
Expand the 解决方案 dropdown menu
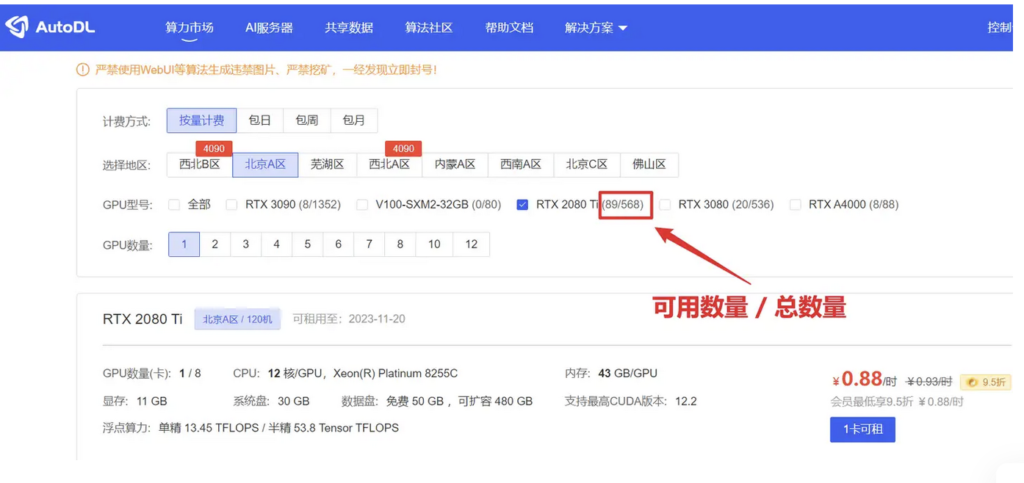[596, 27]
